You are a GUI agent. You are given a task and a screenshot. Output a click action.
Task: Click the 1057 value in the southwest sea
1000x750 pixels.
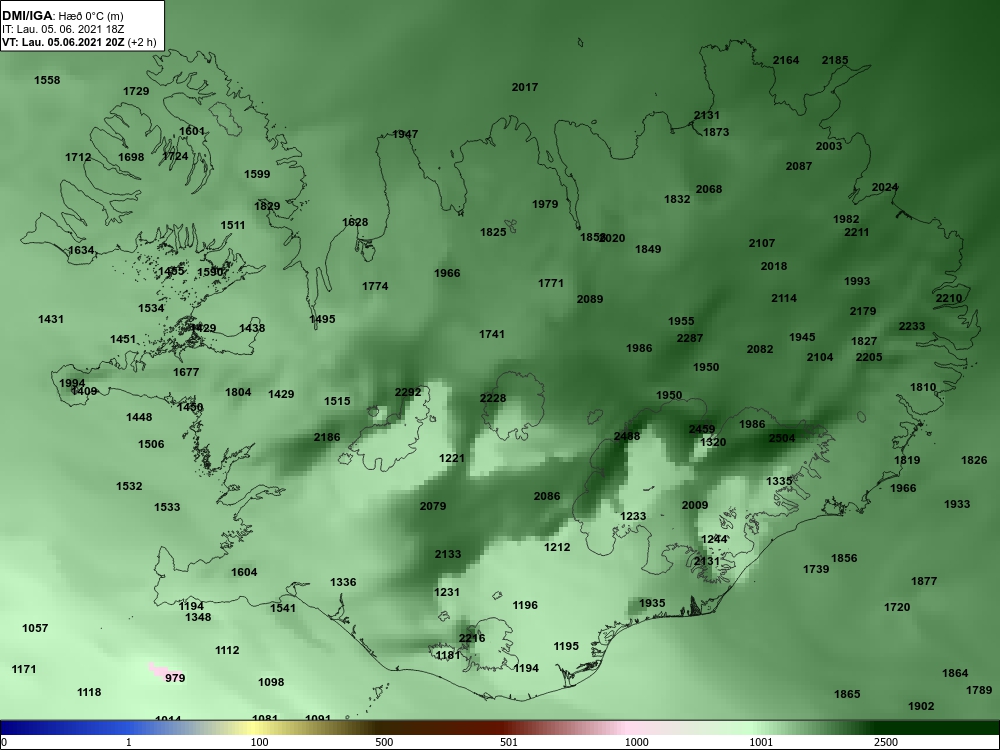[x=35, y=629]
